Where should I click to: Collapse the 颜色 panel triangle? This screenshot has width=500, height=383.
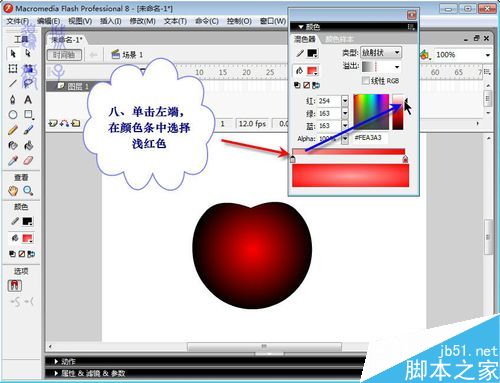point(301,27)
